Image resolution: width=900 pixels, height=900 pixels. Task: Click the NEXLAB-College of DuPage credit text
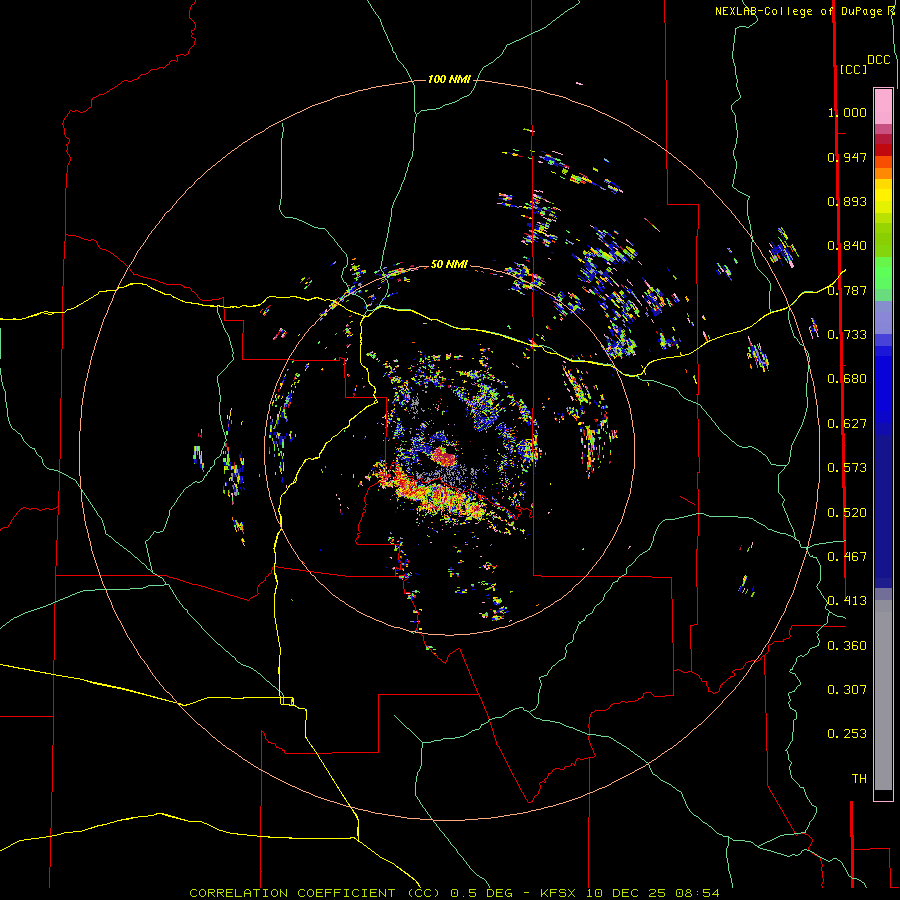pos(805,11)
